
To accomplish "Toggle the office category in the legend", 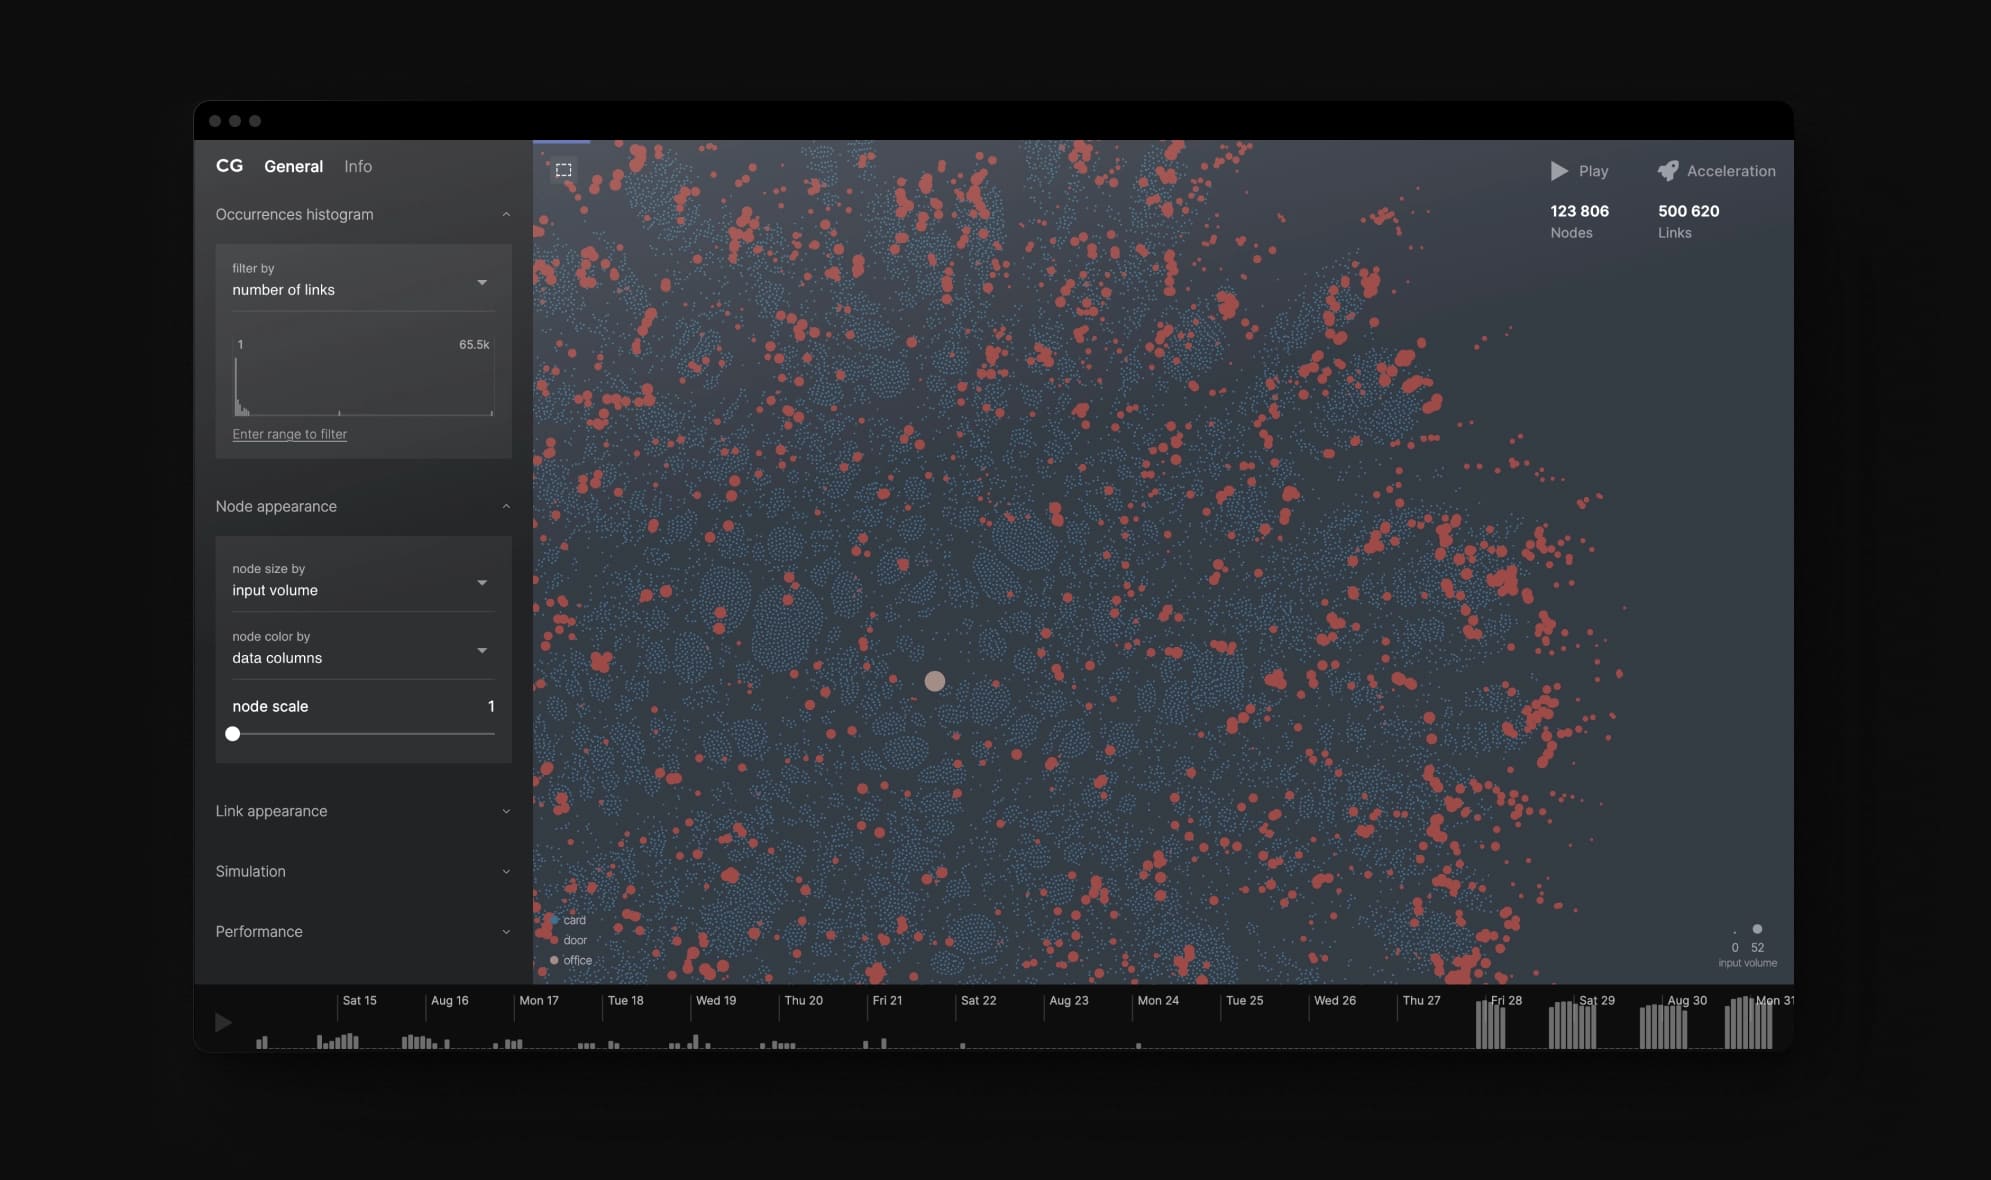I will coord(578,961).
